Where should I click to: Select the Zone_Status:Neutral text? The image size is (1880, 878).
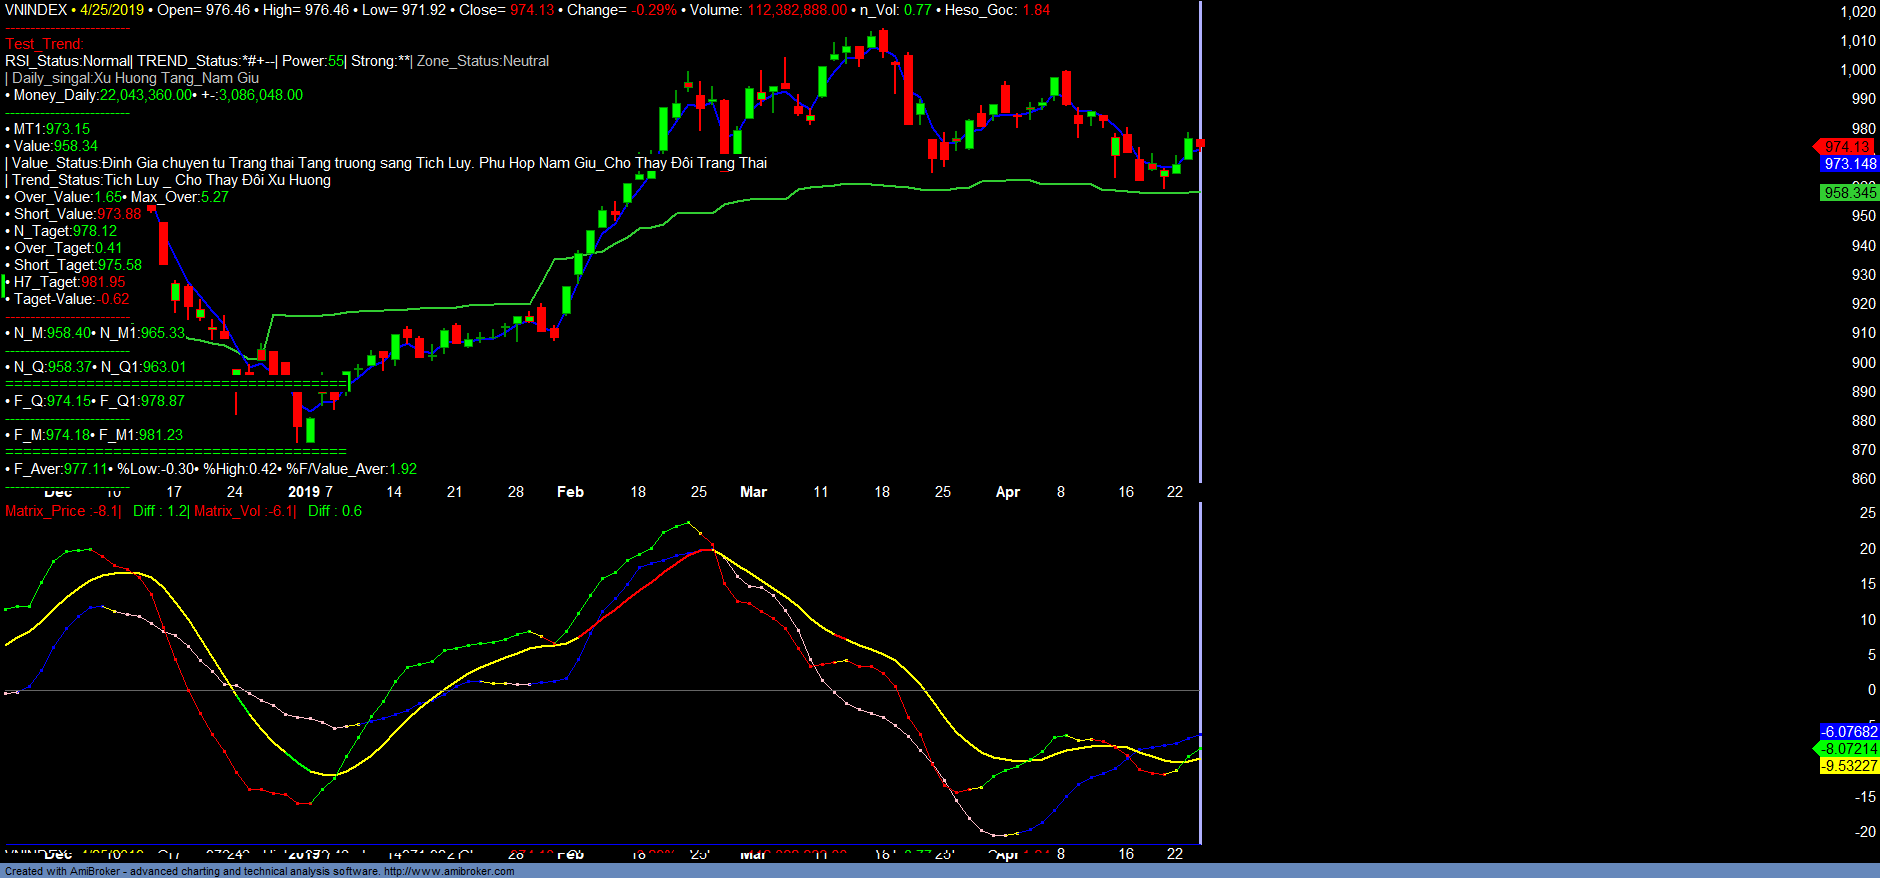482,61
